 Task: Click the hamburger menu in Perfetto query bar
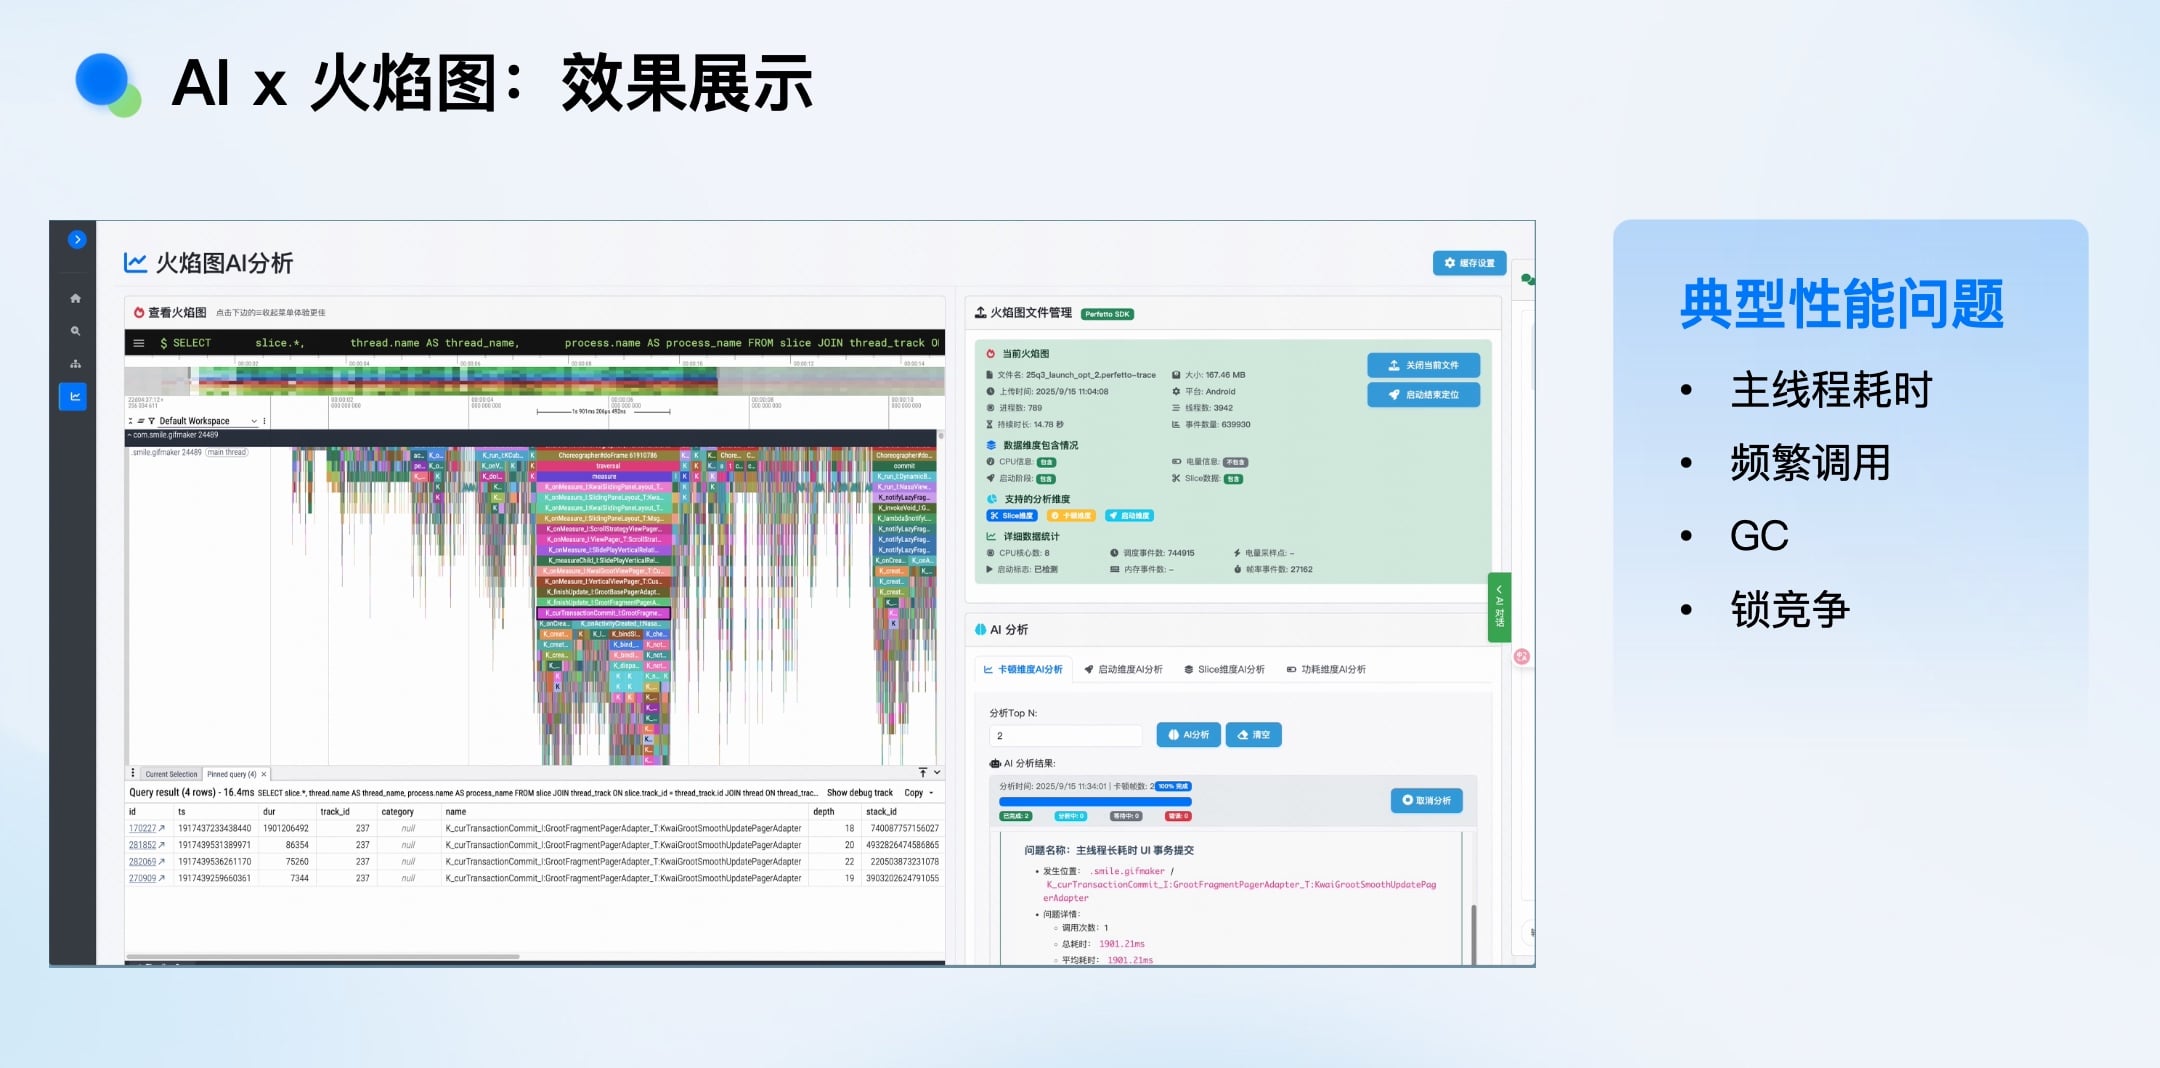(139, 343)
